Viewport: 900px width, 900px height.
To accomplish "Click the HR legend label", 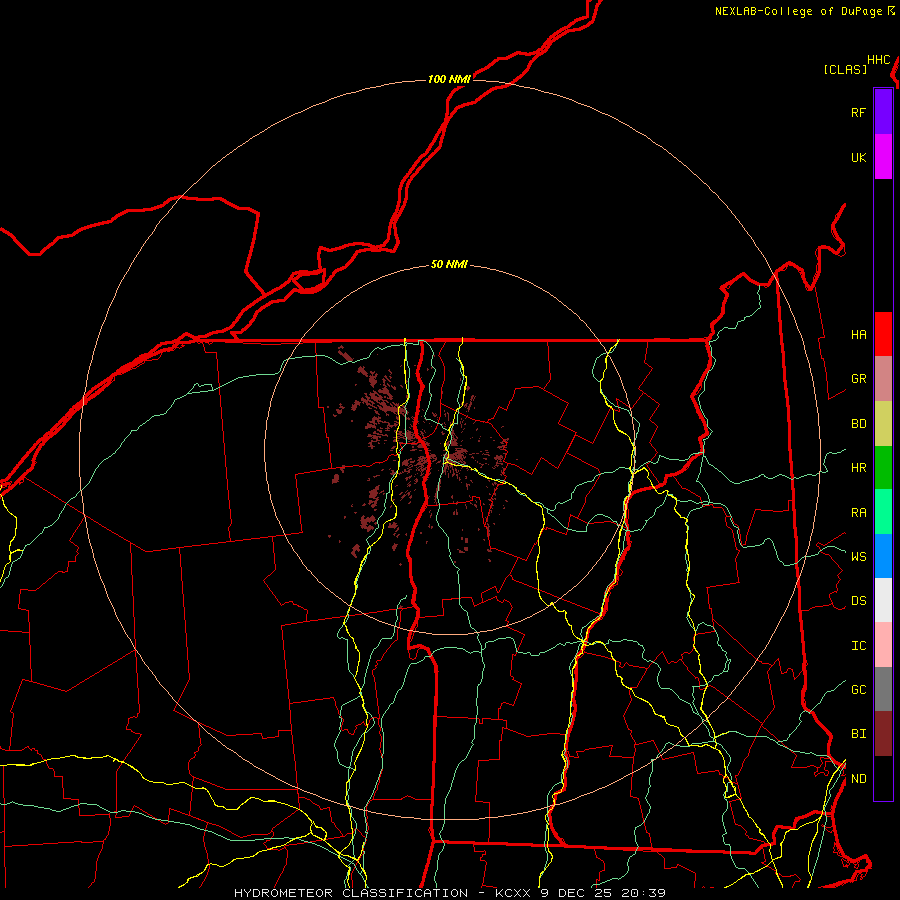I will (x=858, y=468).
